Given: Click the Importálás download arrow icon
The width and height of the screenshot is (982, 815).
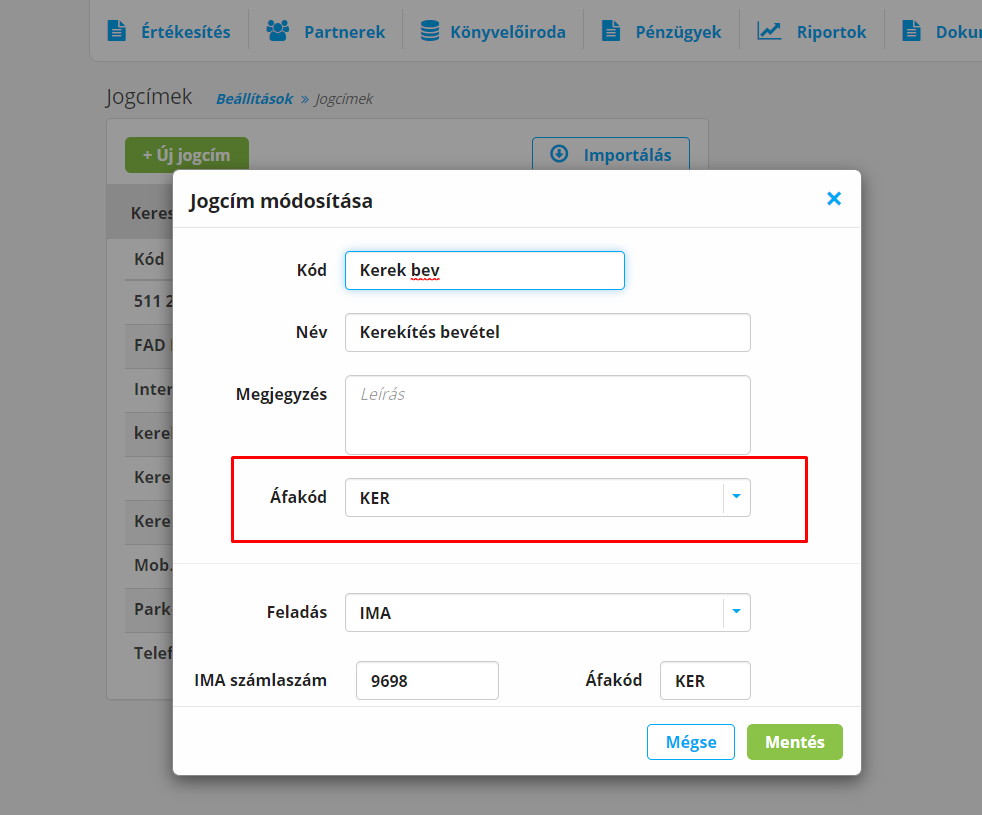Looking at the screenshot, I should click(x=560, y=155).
